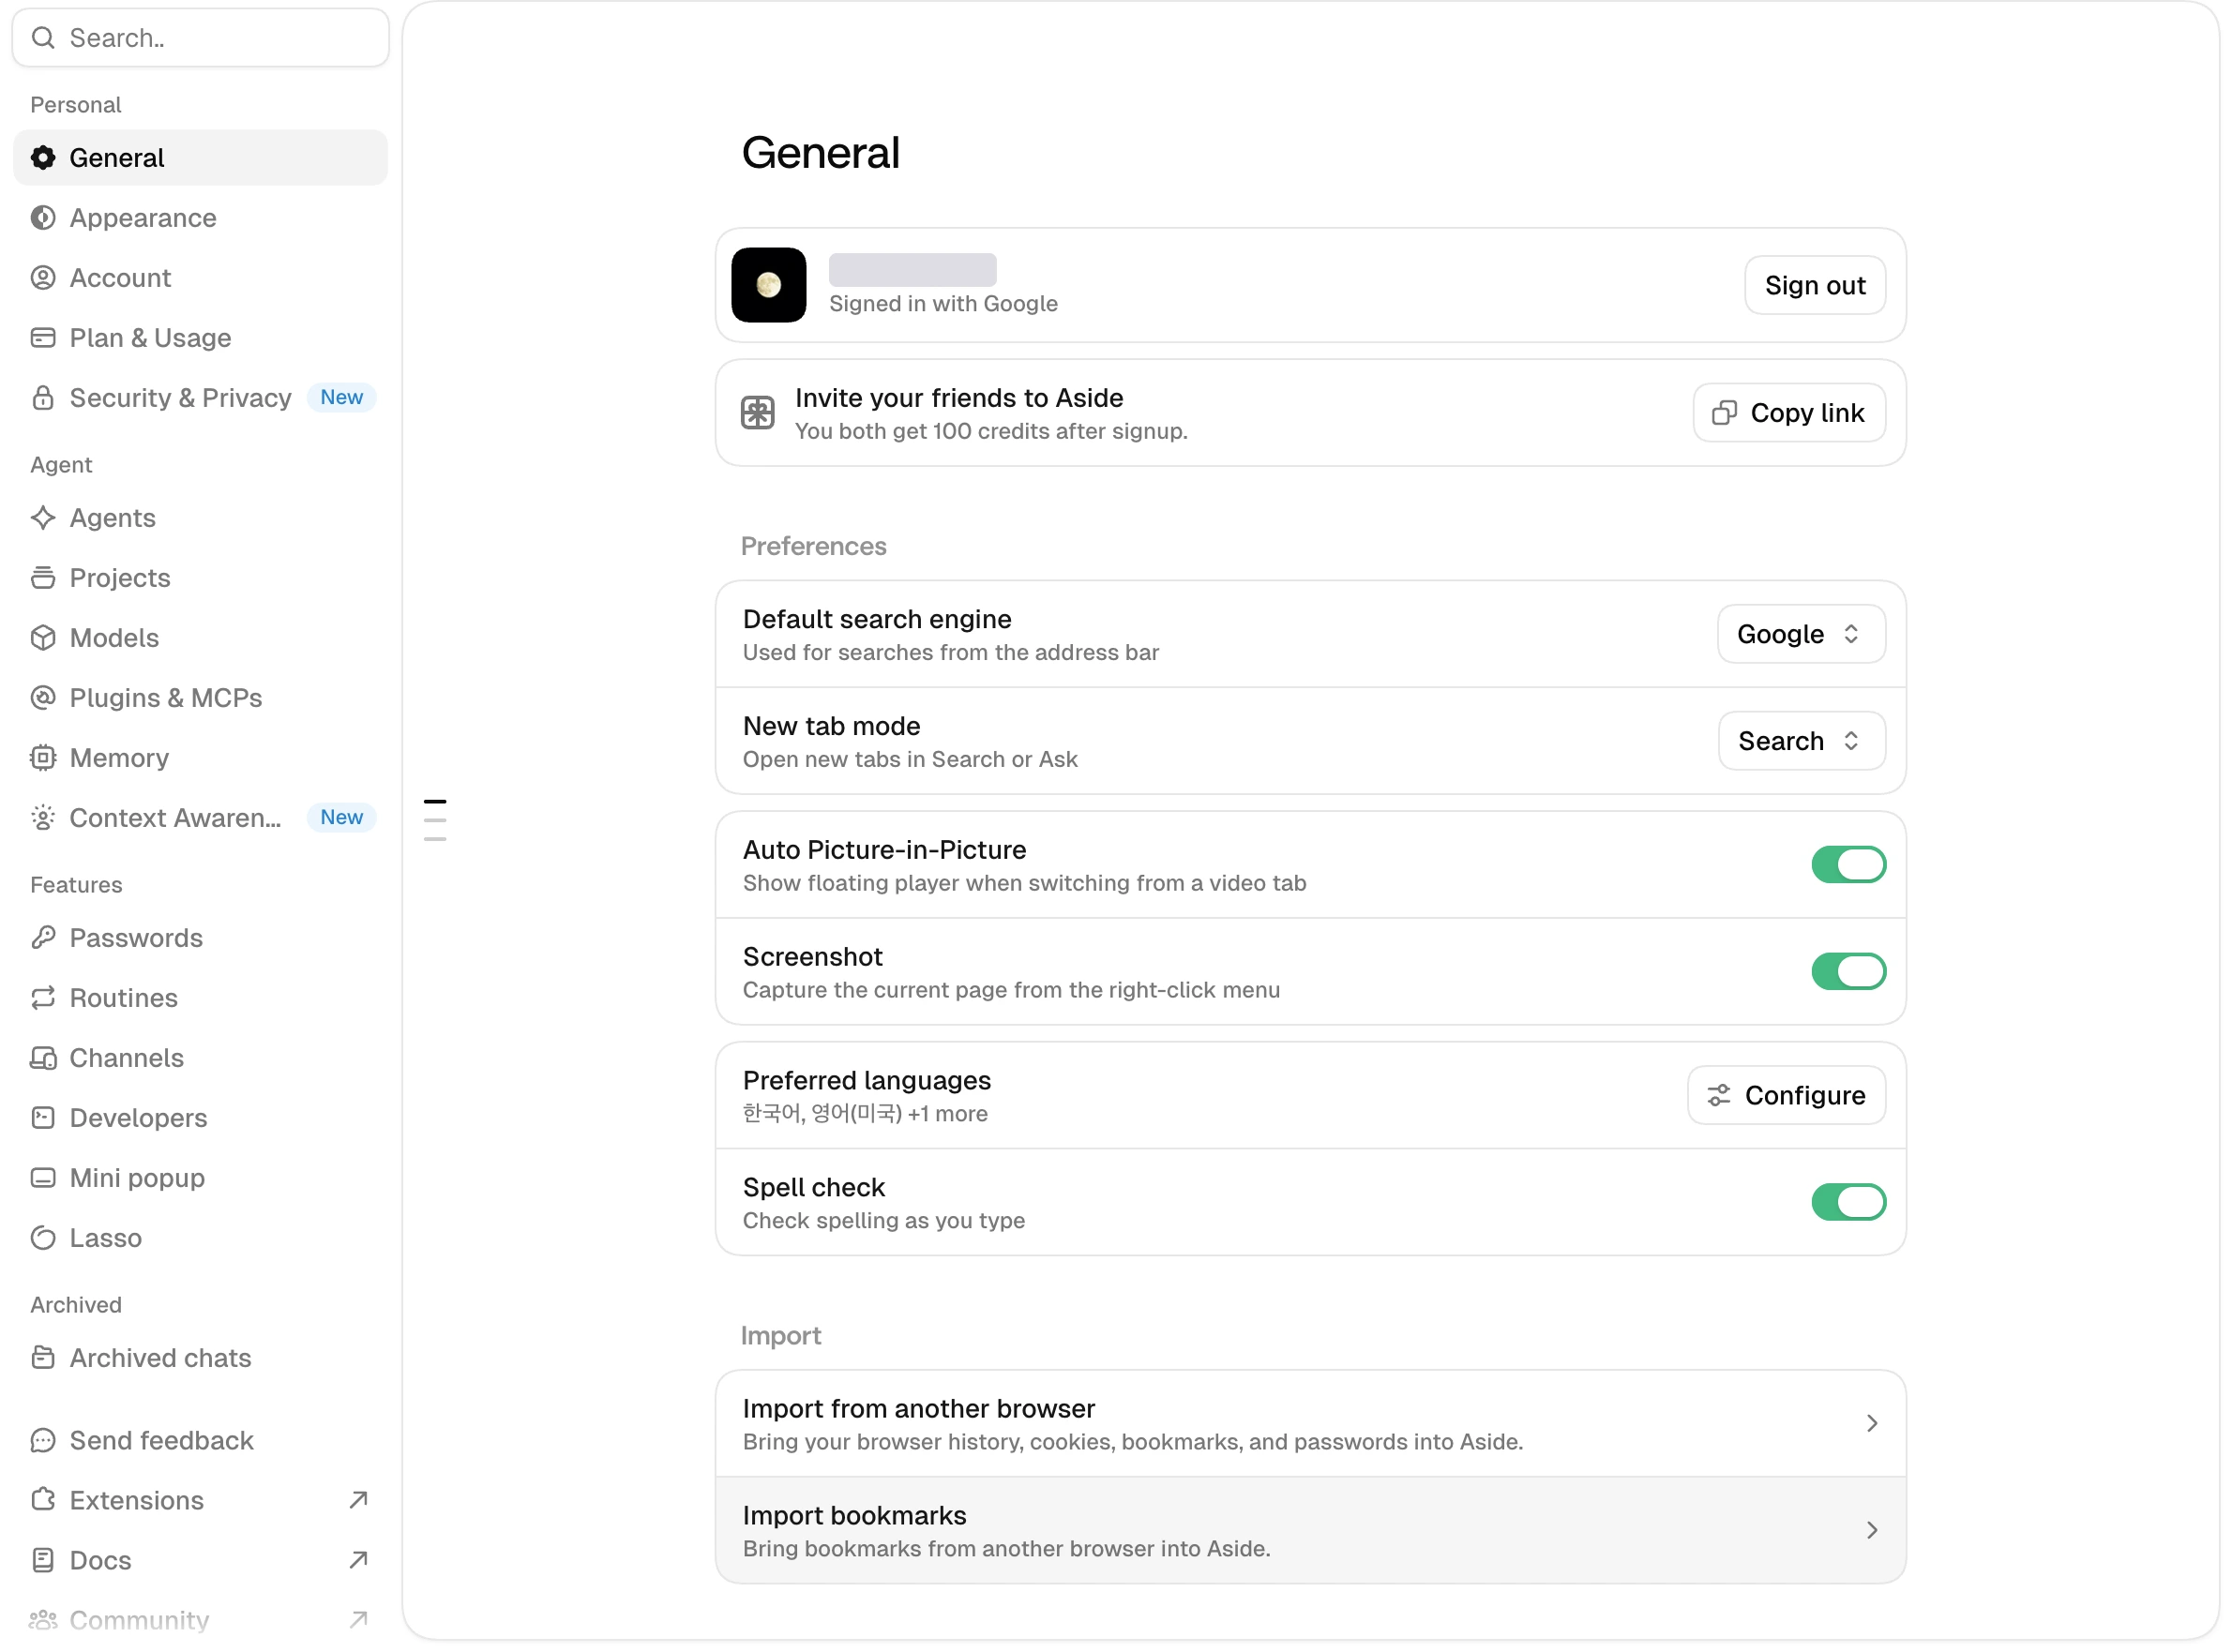
Task: Click the Archived chats box icon
Action: (x=43, y=1358)
